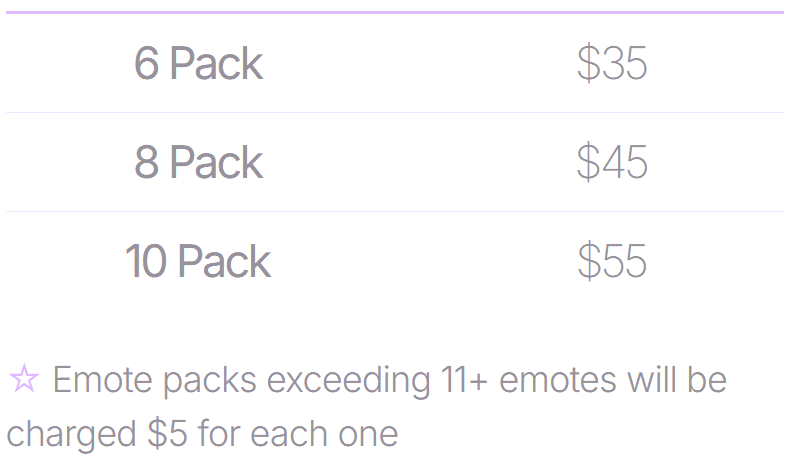Click the word for in the note
The image size is (793, 456).
(219, 434)
